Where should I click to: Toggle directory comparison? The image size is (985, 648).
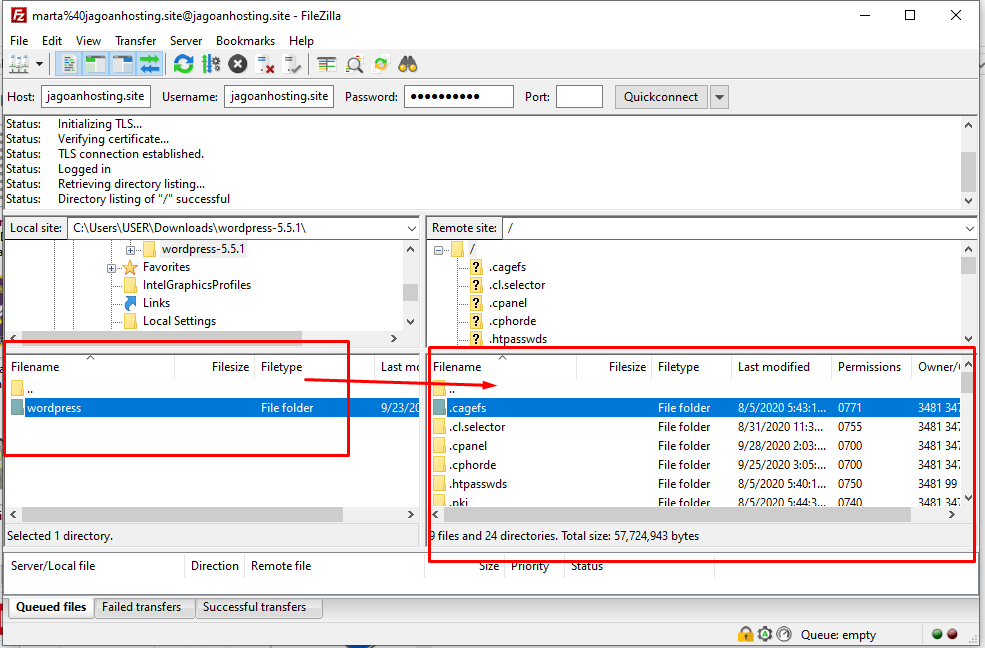click(x=354, y=64)
